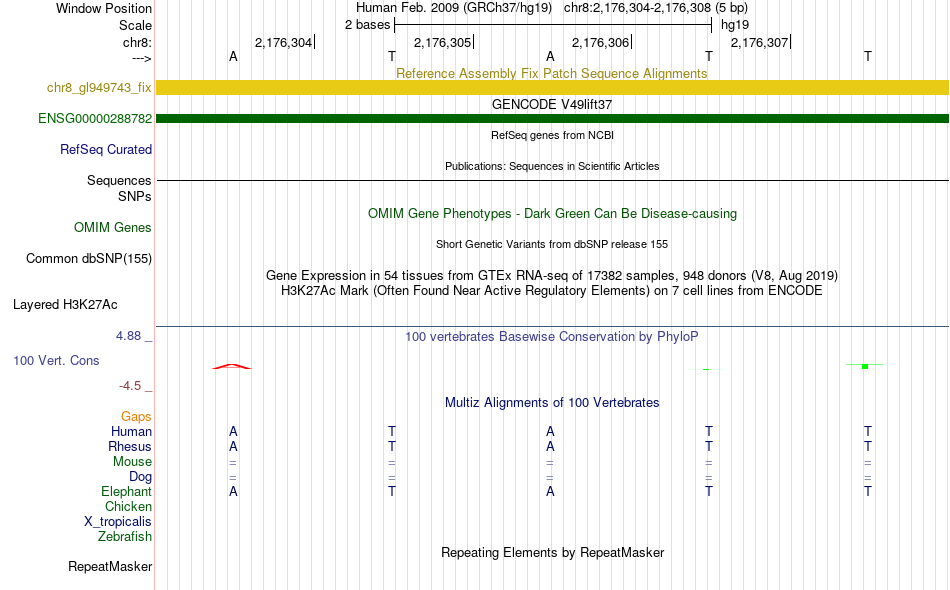Click the GTEx Gene Expression in 54 tissues title
950x590 pixels.
pyautogui.click(x=552, y=276)
